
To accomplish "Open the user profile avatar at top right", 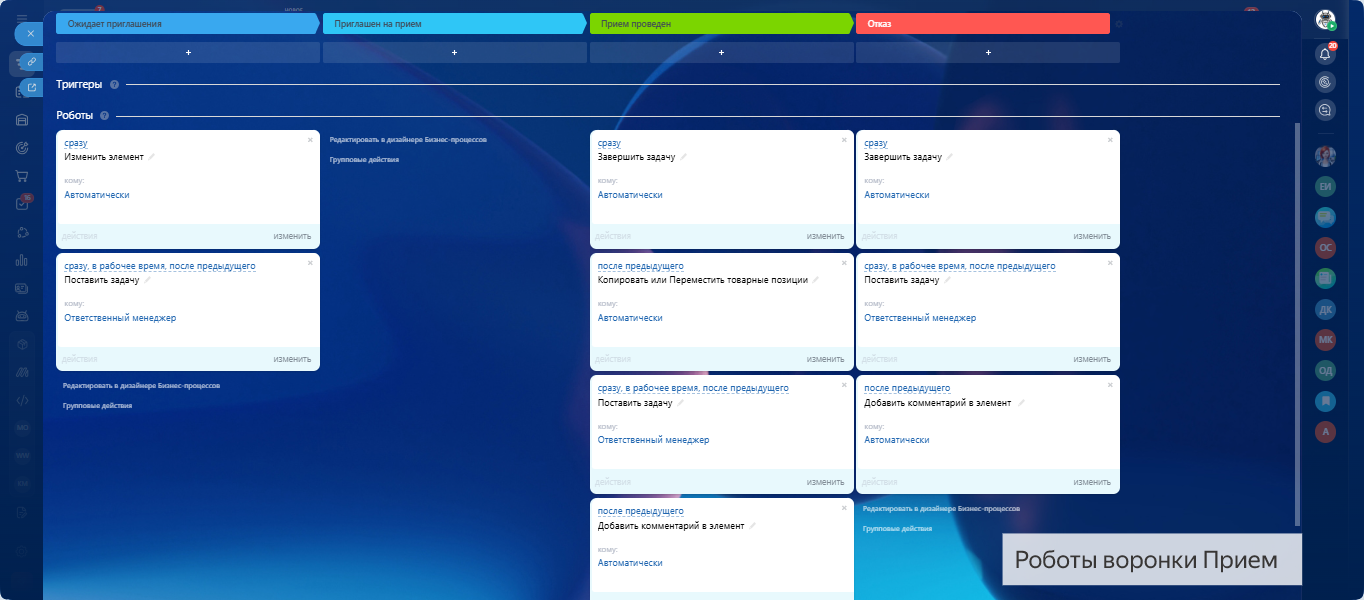I will [1326, 19].
